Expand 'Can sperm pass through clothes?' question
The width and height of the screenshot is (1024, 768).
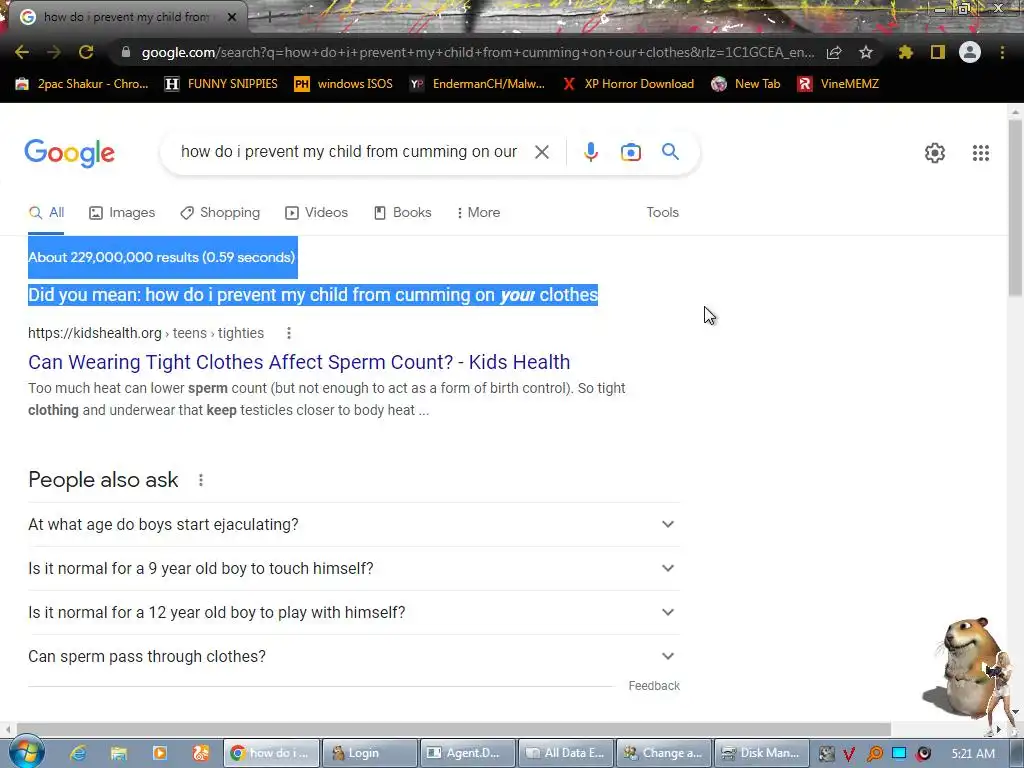[353, 656]
